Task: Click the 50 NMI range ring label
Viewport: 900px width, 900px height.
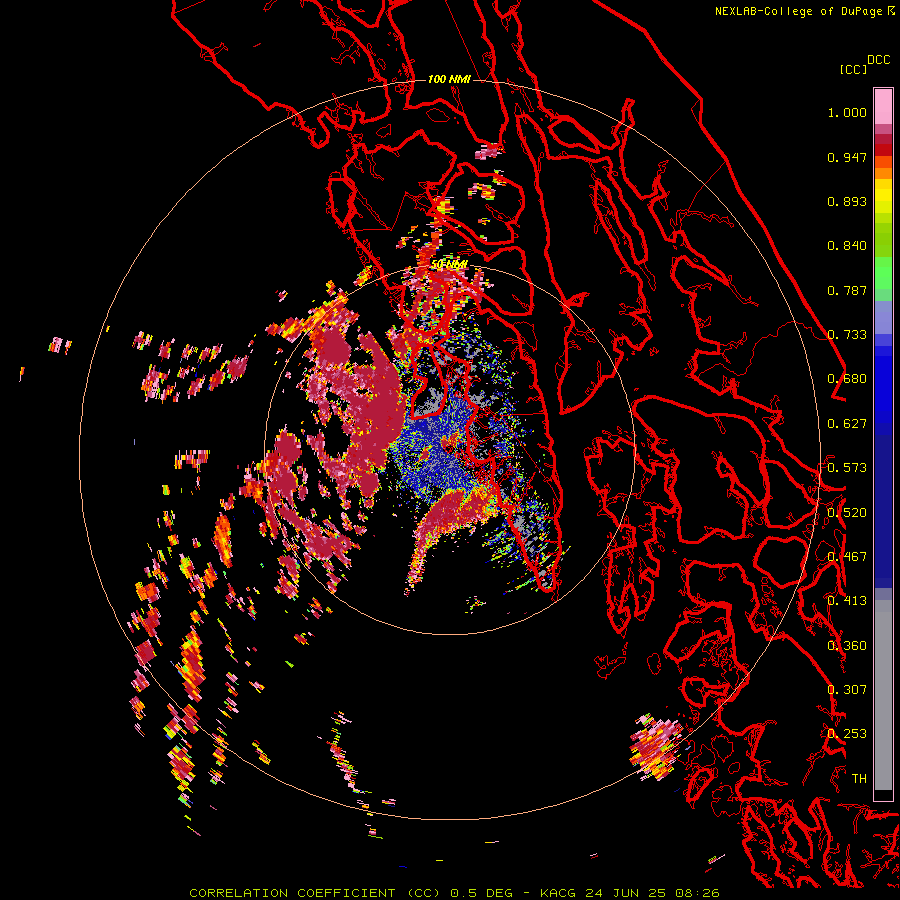Action: pyautogui.click(x=449, y=265)
